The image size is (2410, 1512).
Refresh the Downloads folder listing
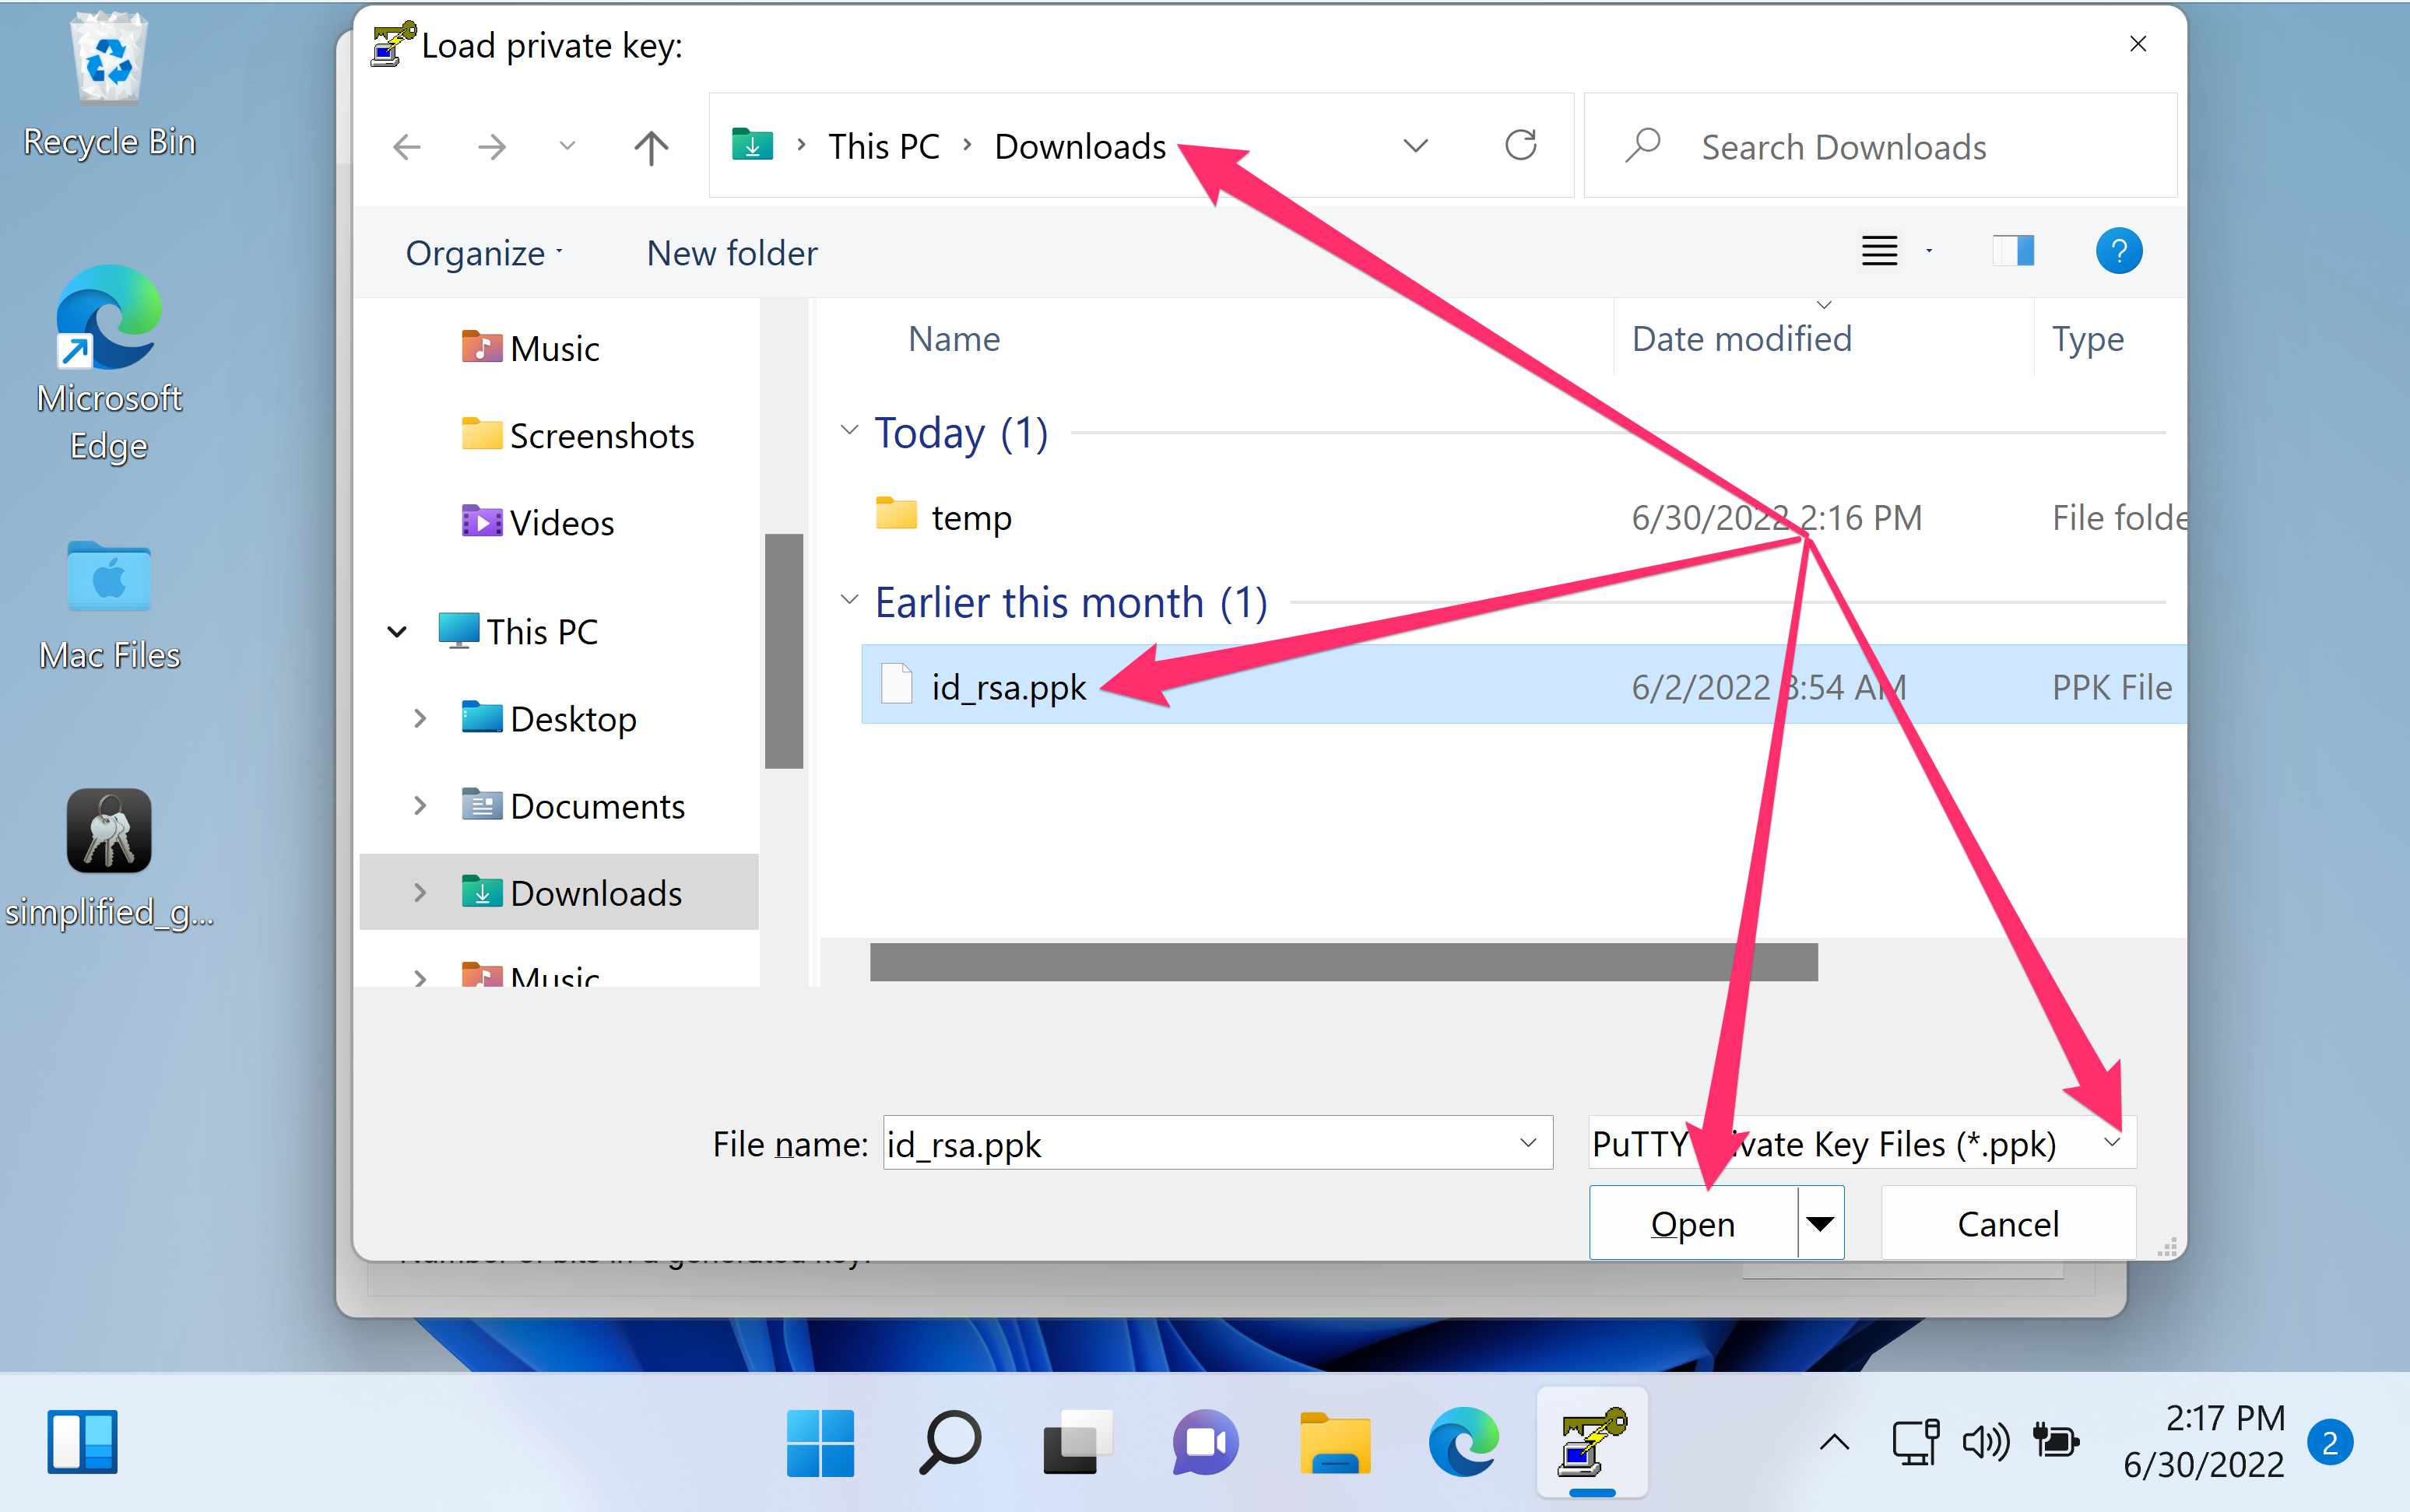[1521, 146]
